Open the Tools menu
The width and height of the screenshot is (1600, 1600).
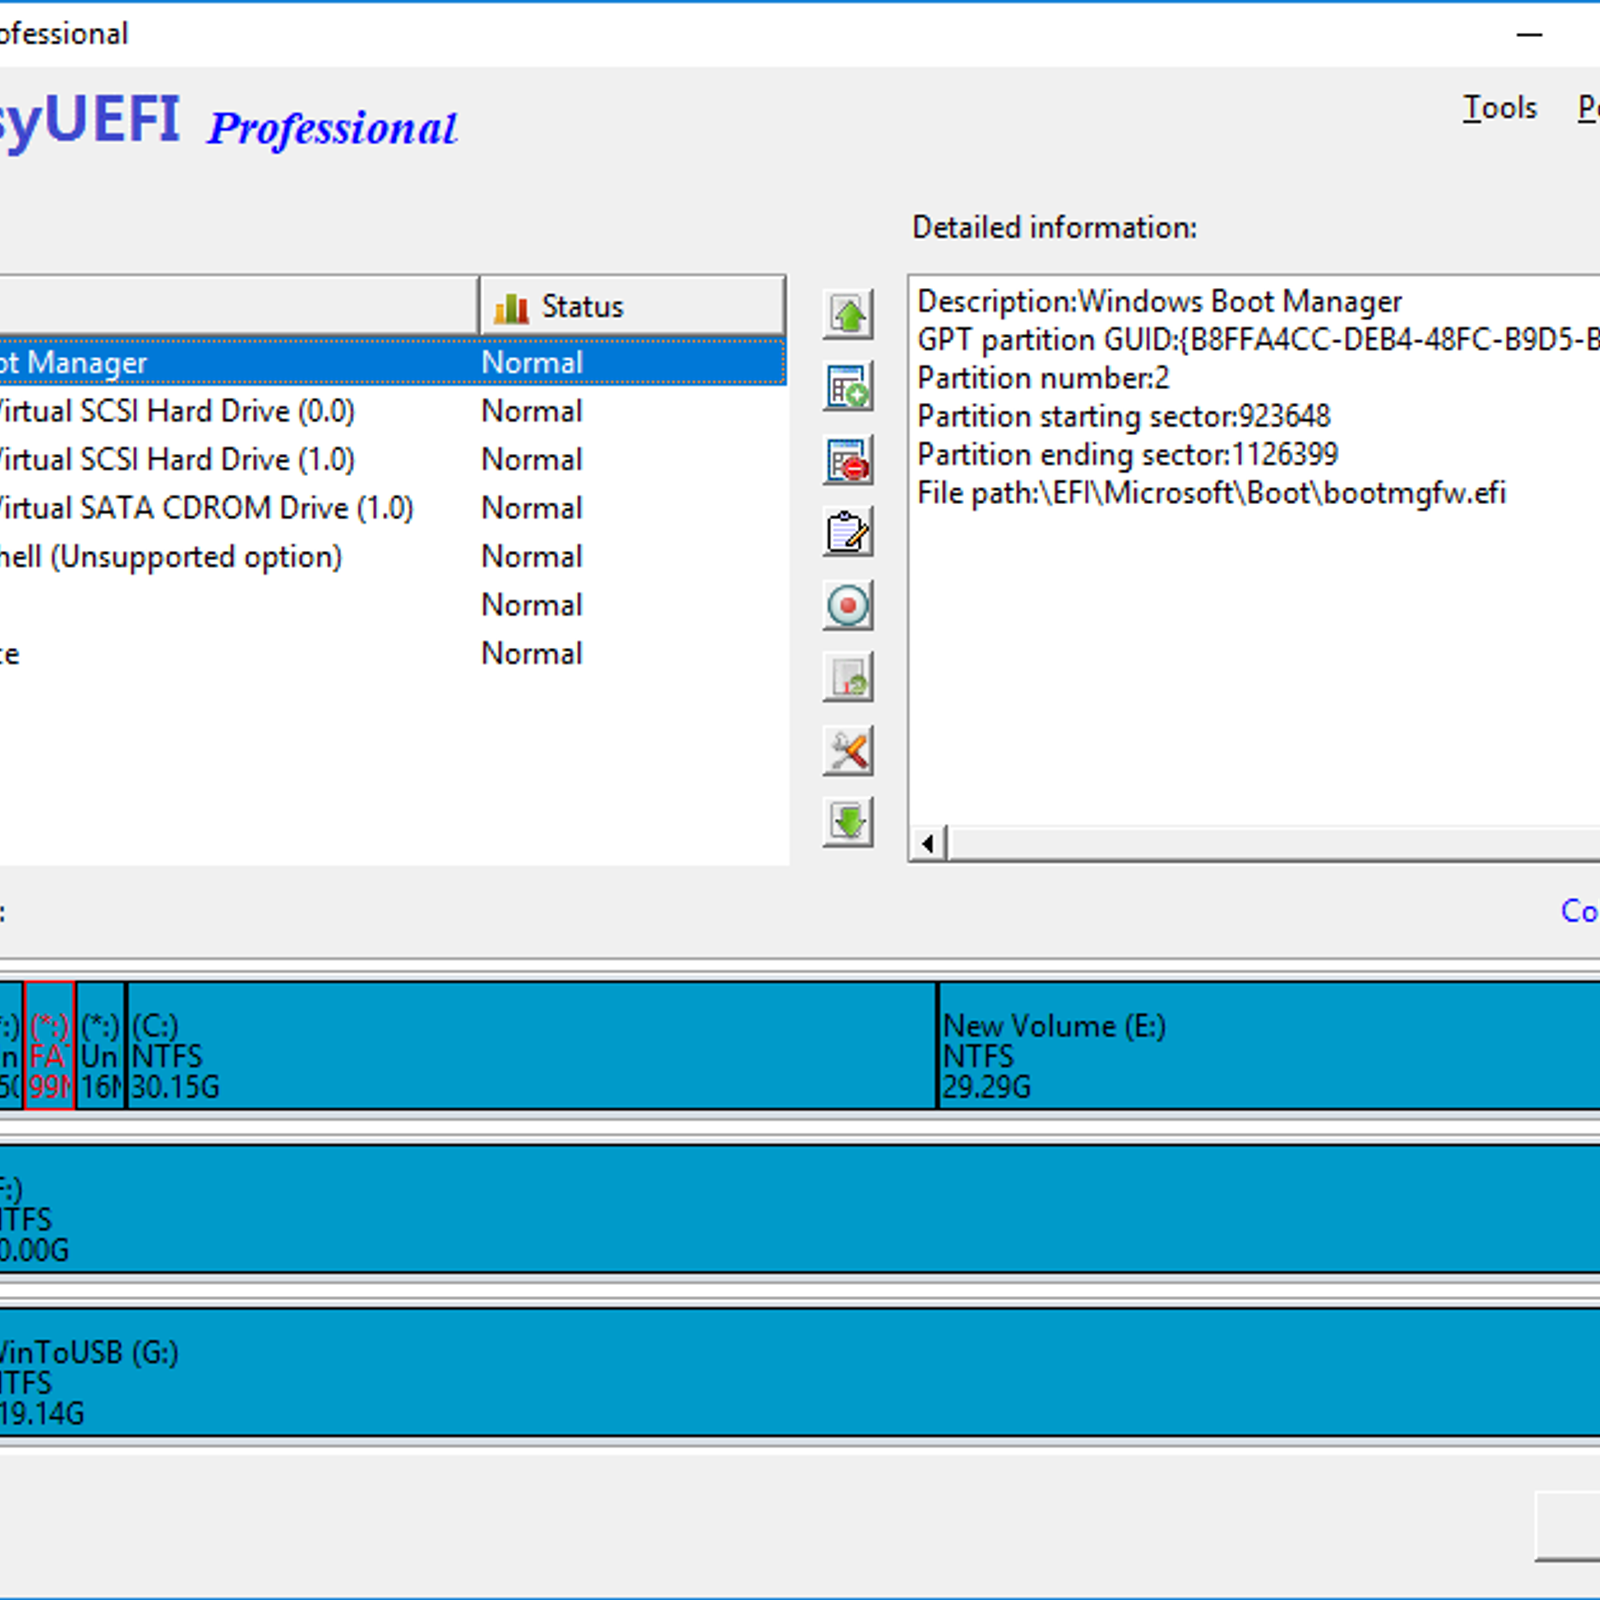click(x=1499, y=107)
